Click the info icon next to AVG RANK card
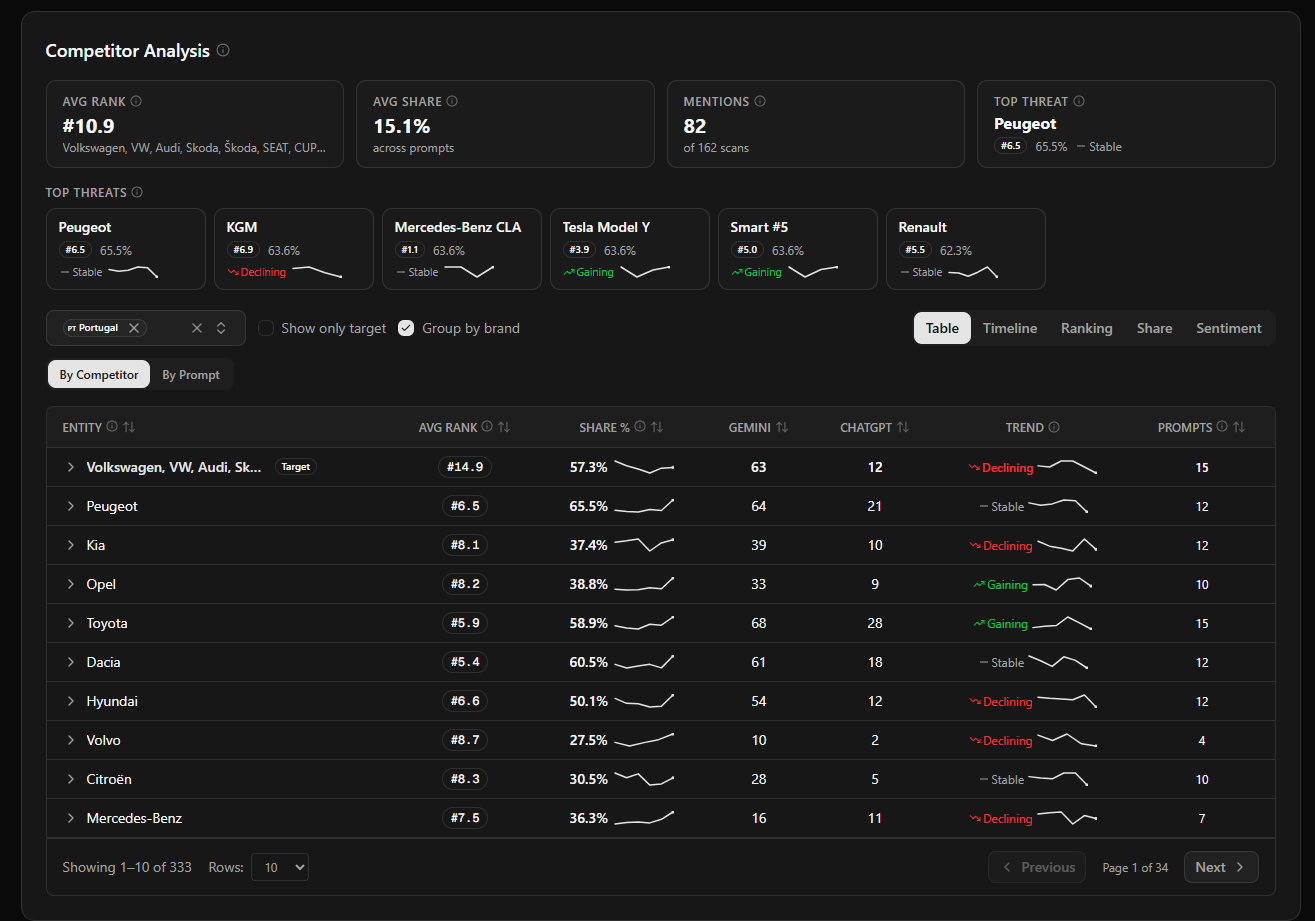 136,101
